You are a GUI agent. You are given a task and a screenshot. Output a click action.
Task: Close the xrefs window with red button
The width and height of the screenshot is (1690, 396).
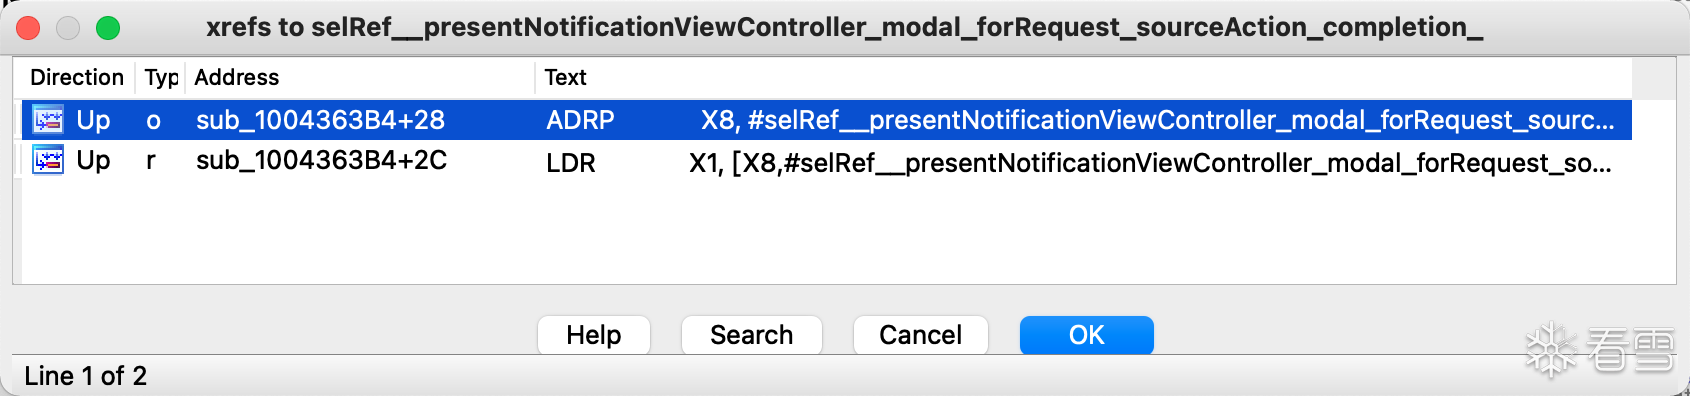[28, 28]
